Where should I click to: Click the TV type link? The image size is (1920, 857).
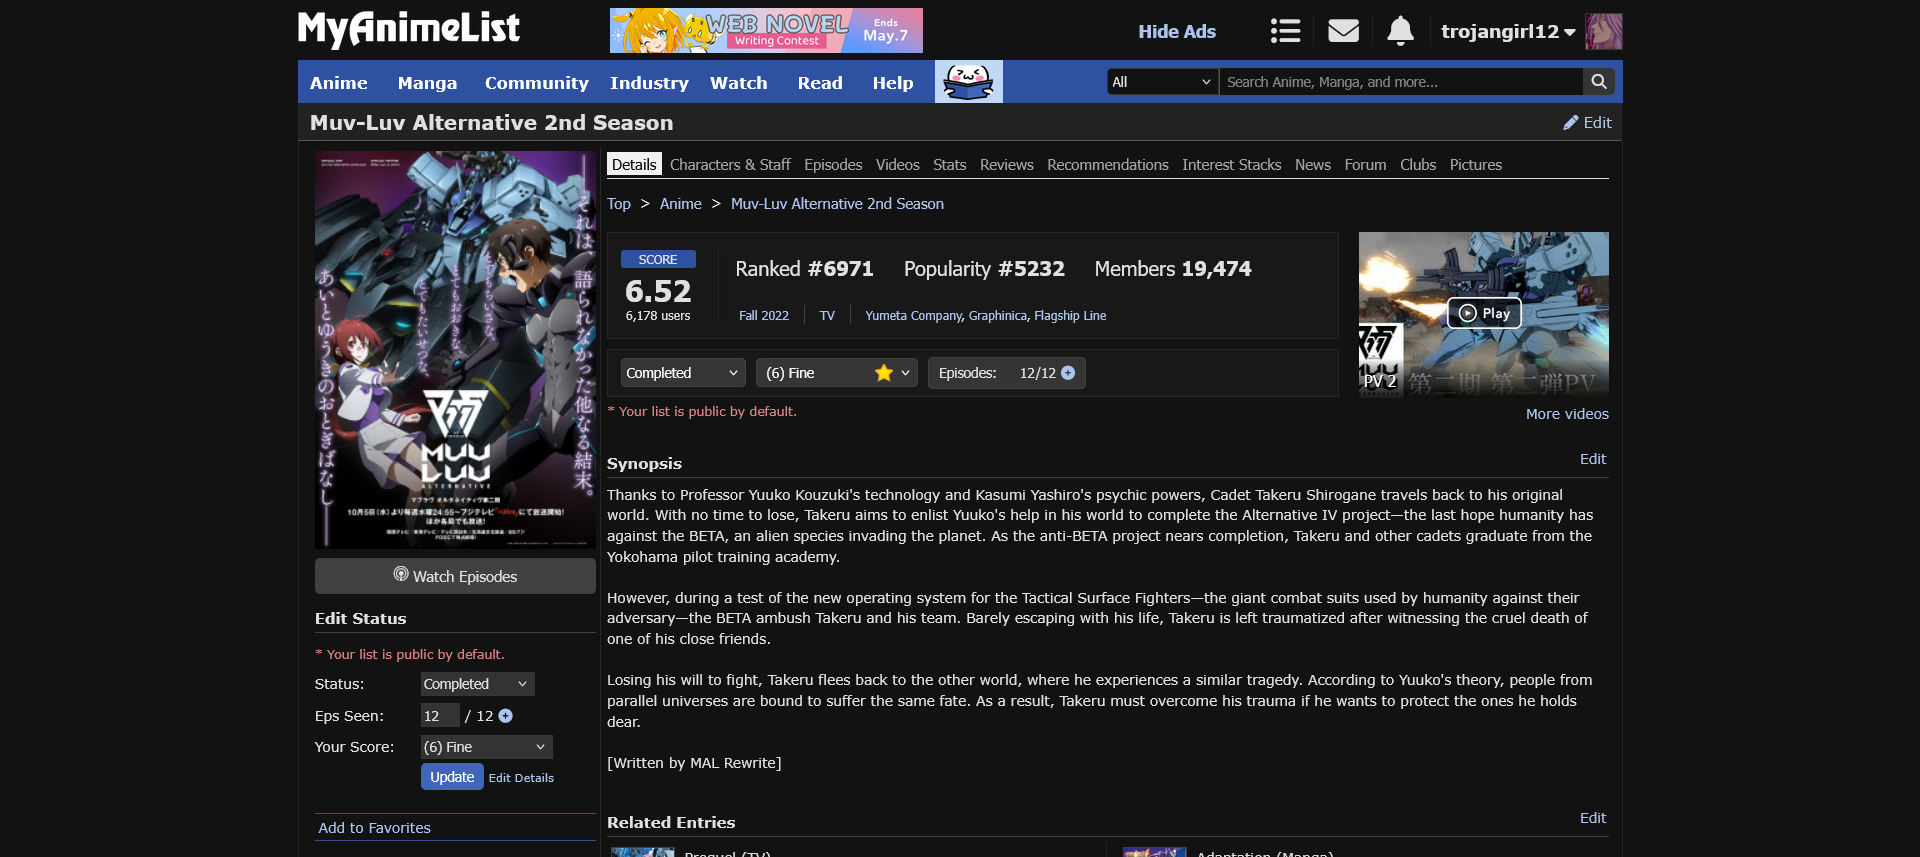827,315
